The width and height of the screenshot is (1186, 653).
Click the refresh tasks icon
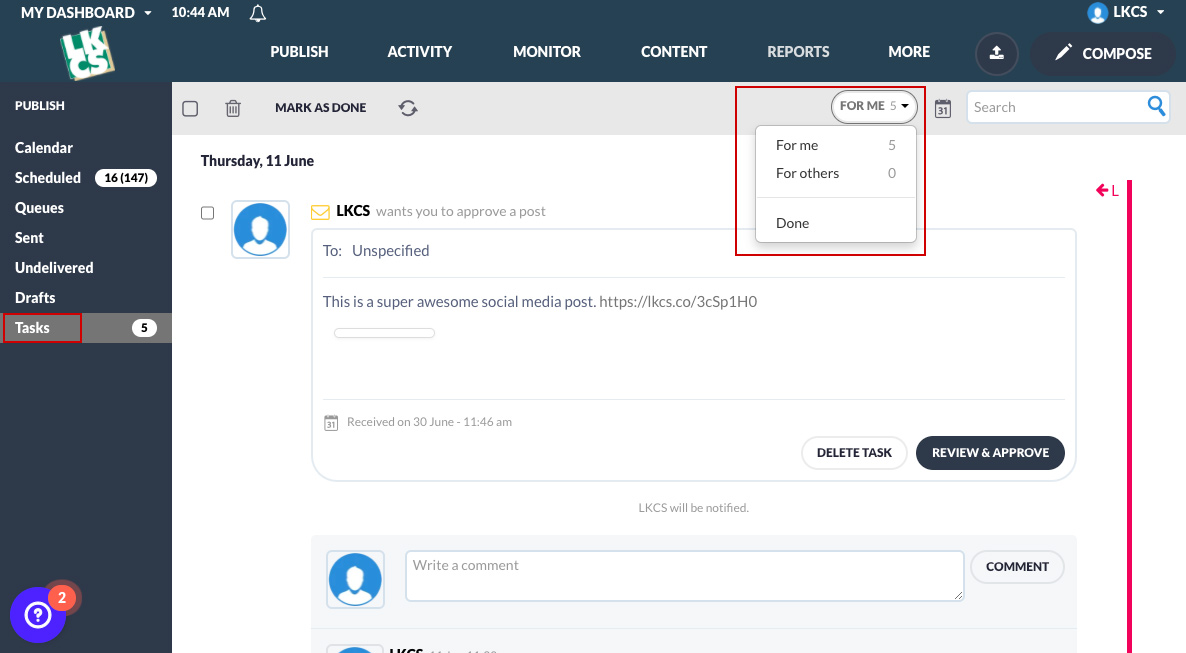[408, 108]
